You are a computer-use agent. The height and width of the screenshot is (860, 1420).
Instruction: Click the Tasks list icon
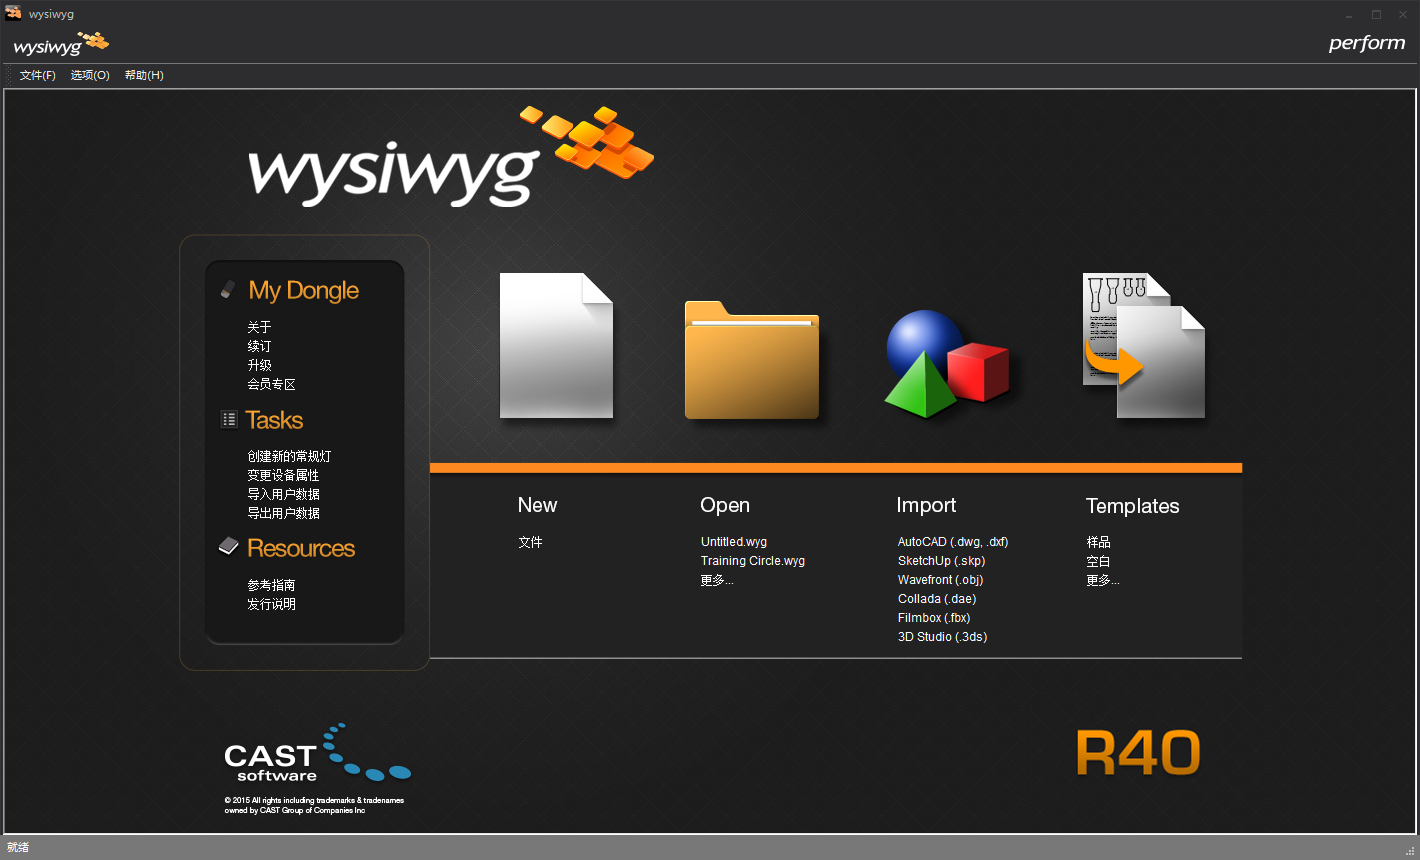(x=229, y=420)
